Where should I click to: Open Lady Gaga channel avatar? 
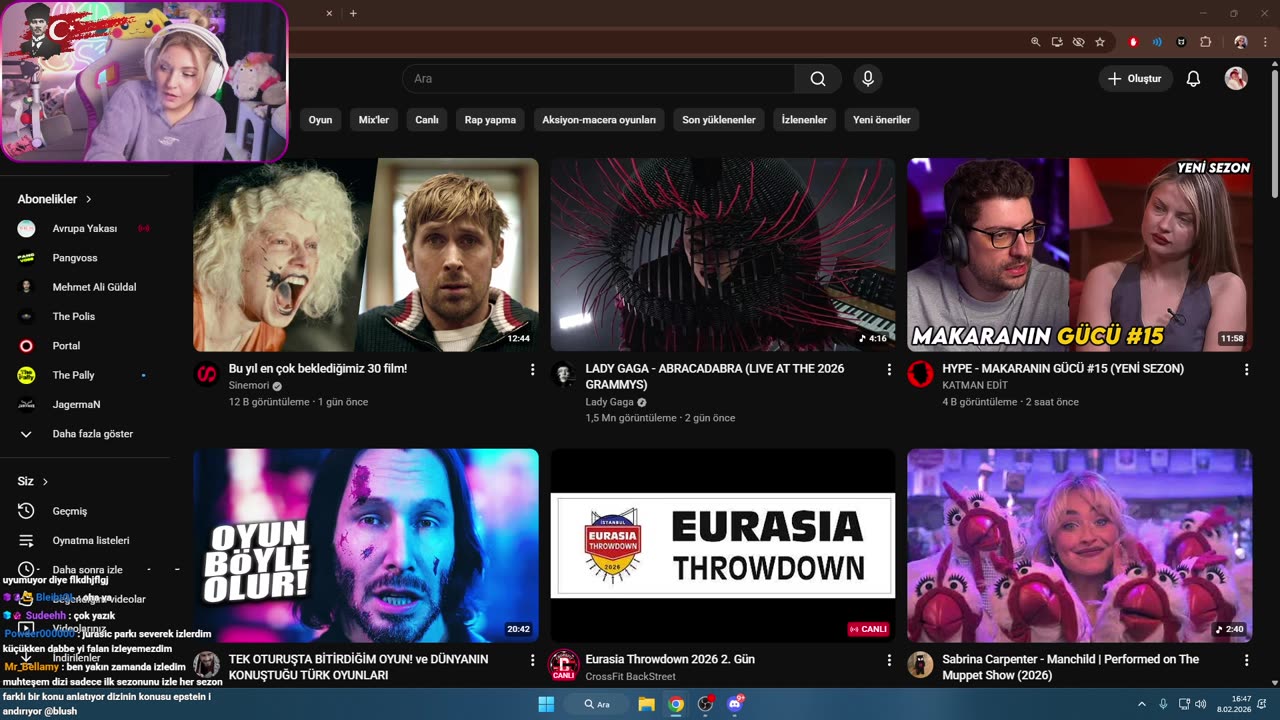pos(564,374)
